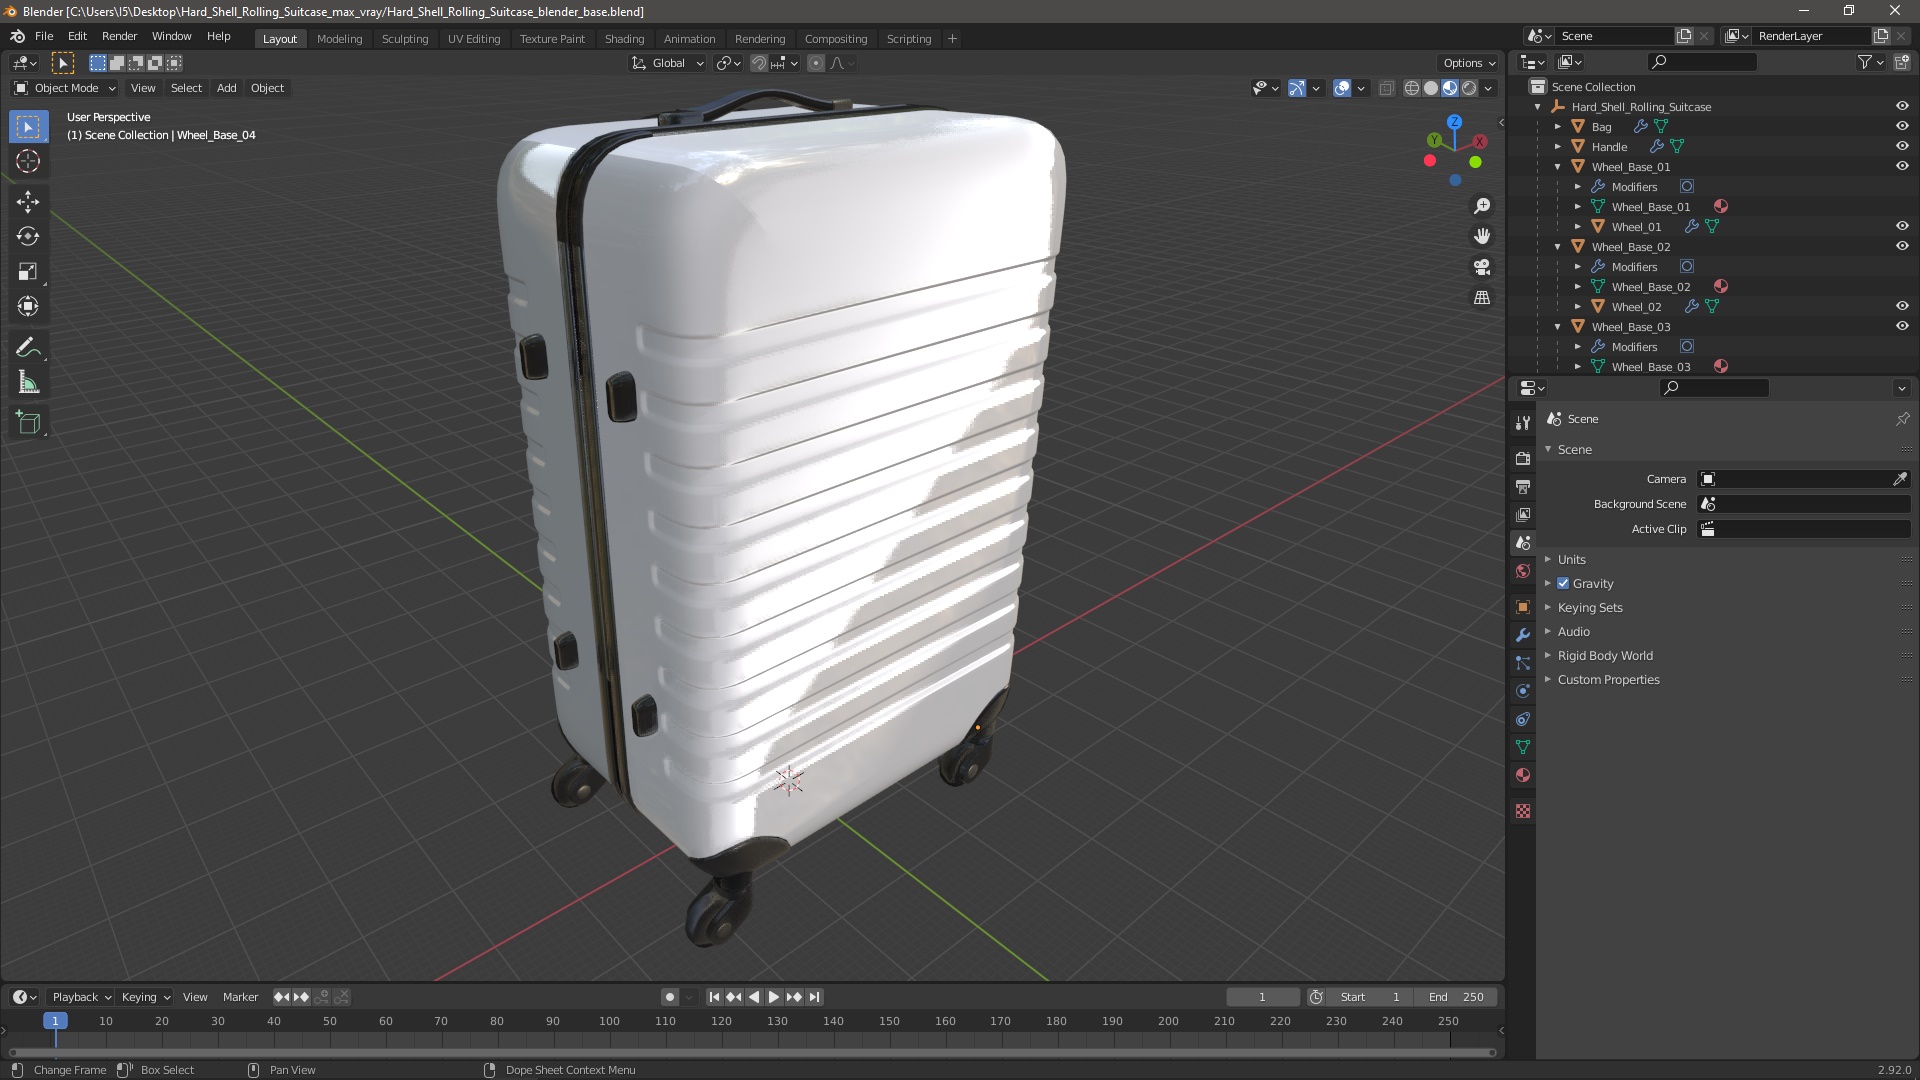This screenshot has width=1920, height=1080.
Task: Click the pan view hand icon
Action: click(1482, 236)
